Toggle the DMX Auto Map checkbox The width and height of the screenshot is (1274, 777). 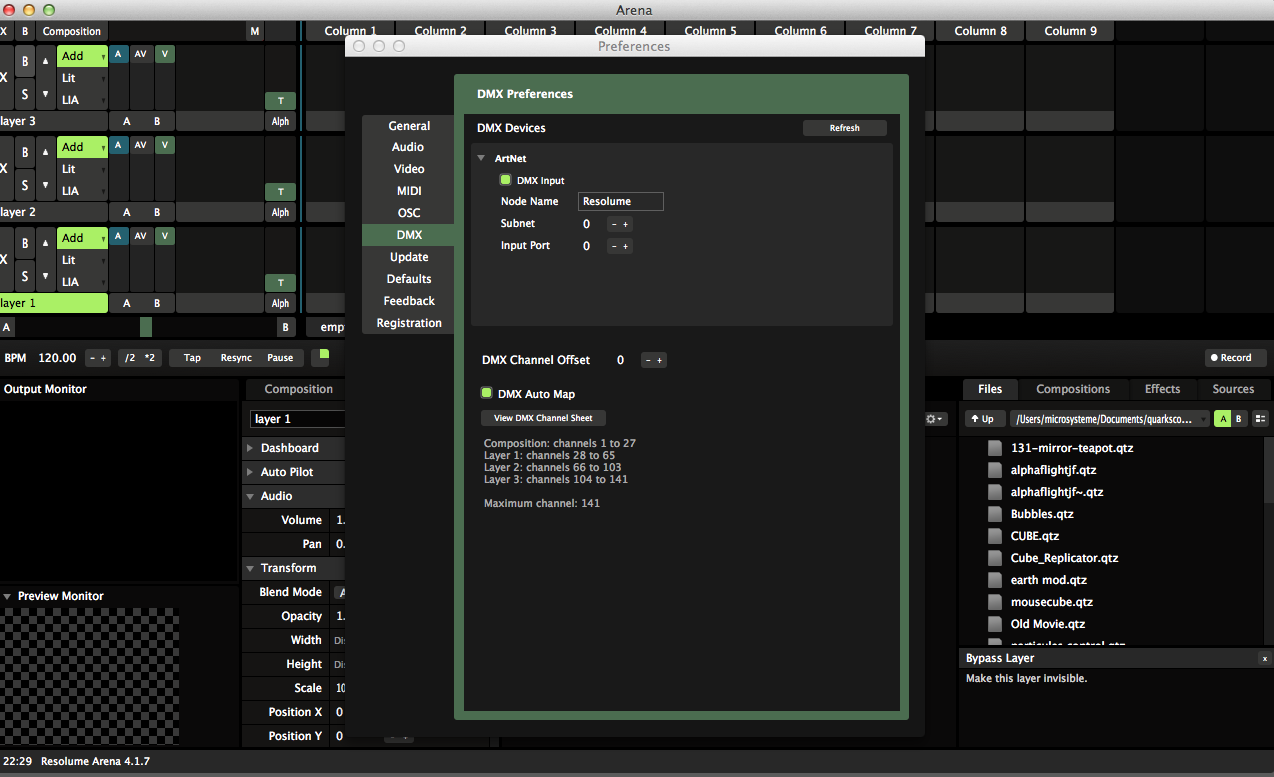[487, 394]
